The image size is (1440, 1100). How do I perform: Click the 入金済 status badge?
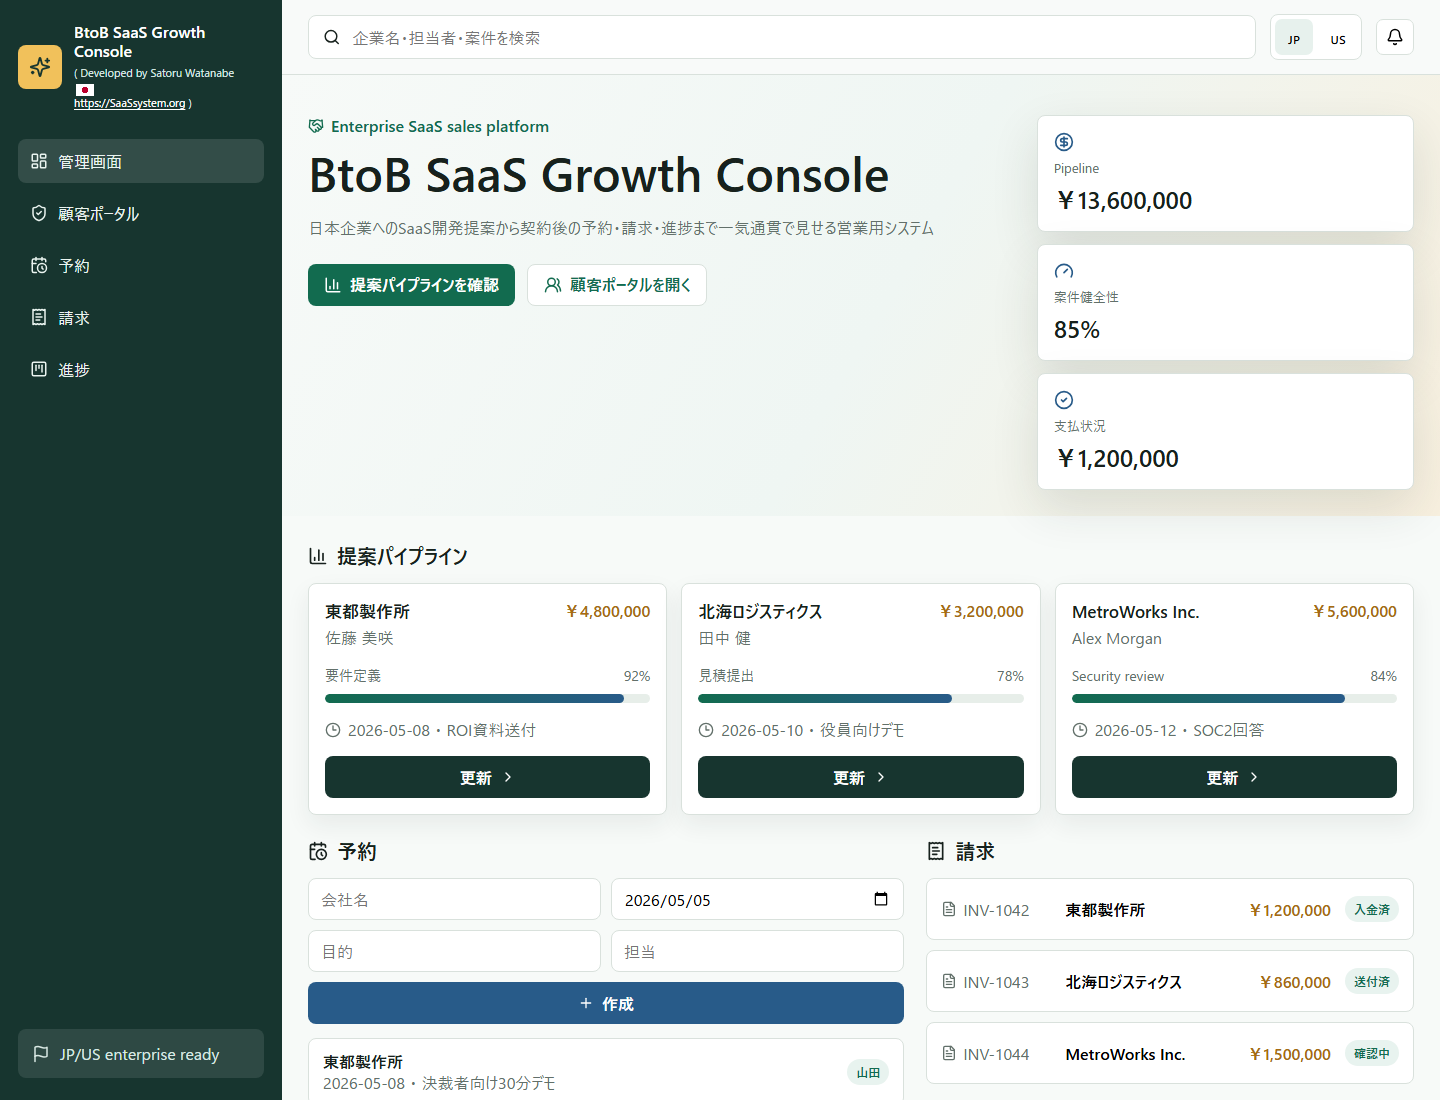tap(1372, 909)
